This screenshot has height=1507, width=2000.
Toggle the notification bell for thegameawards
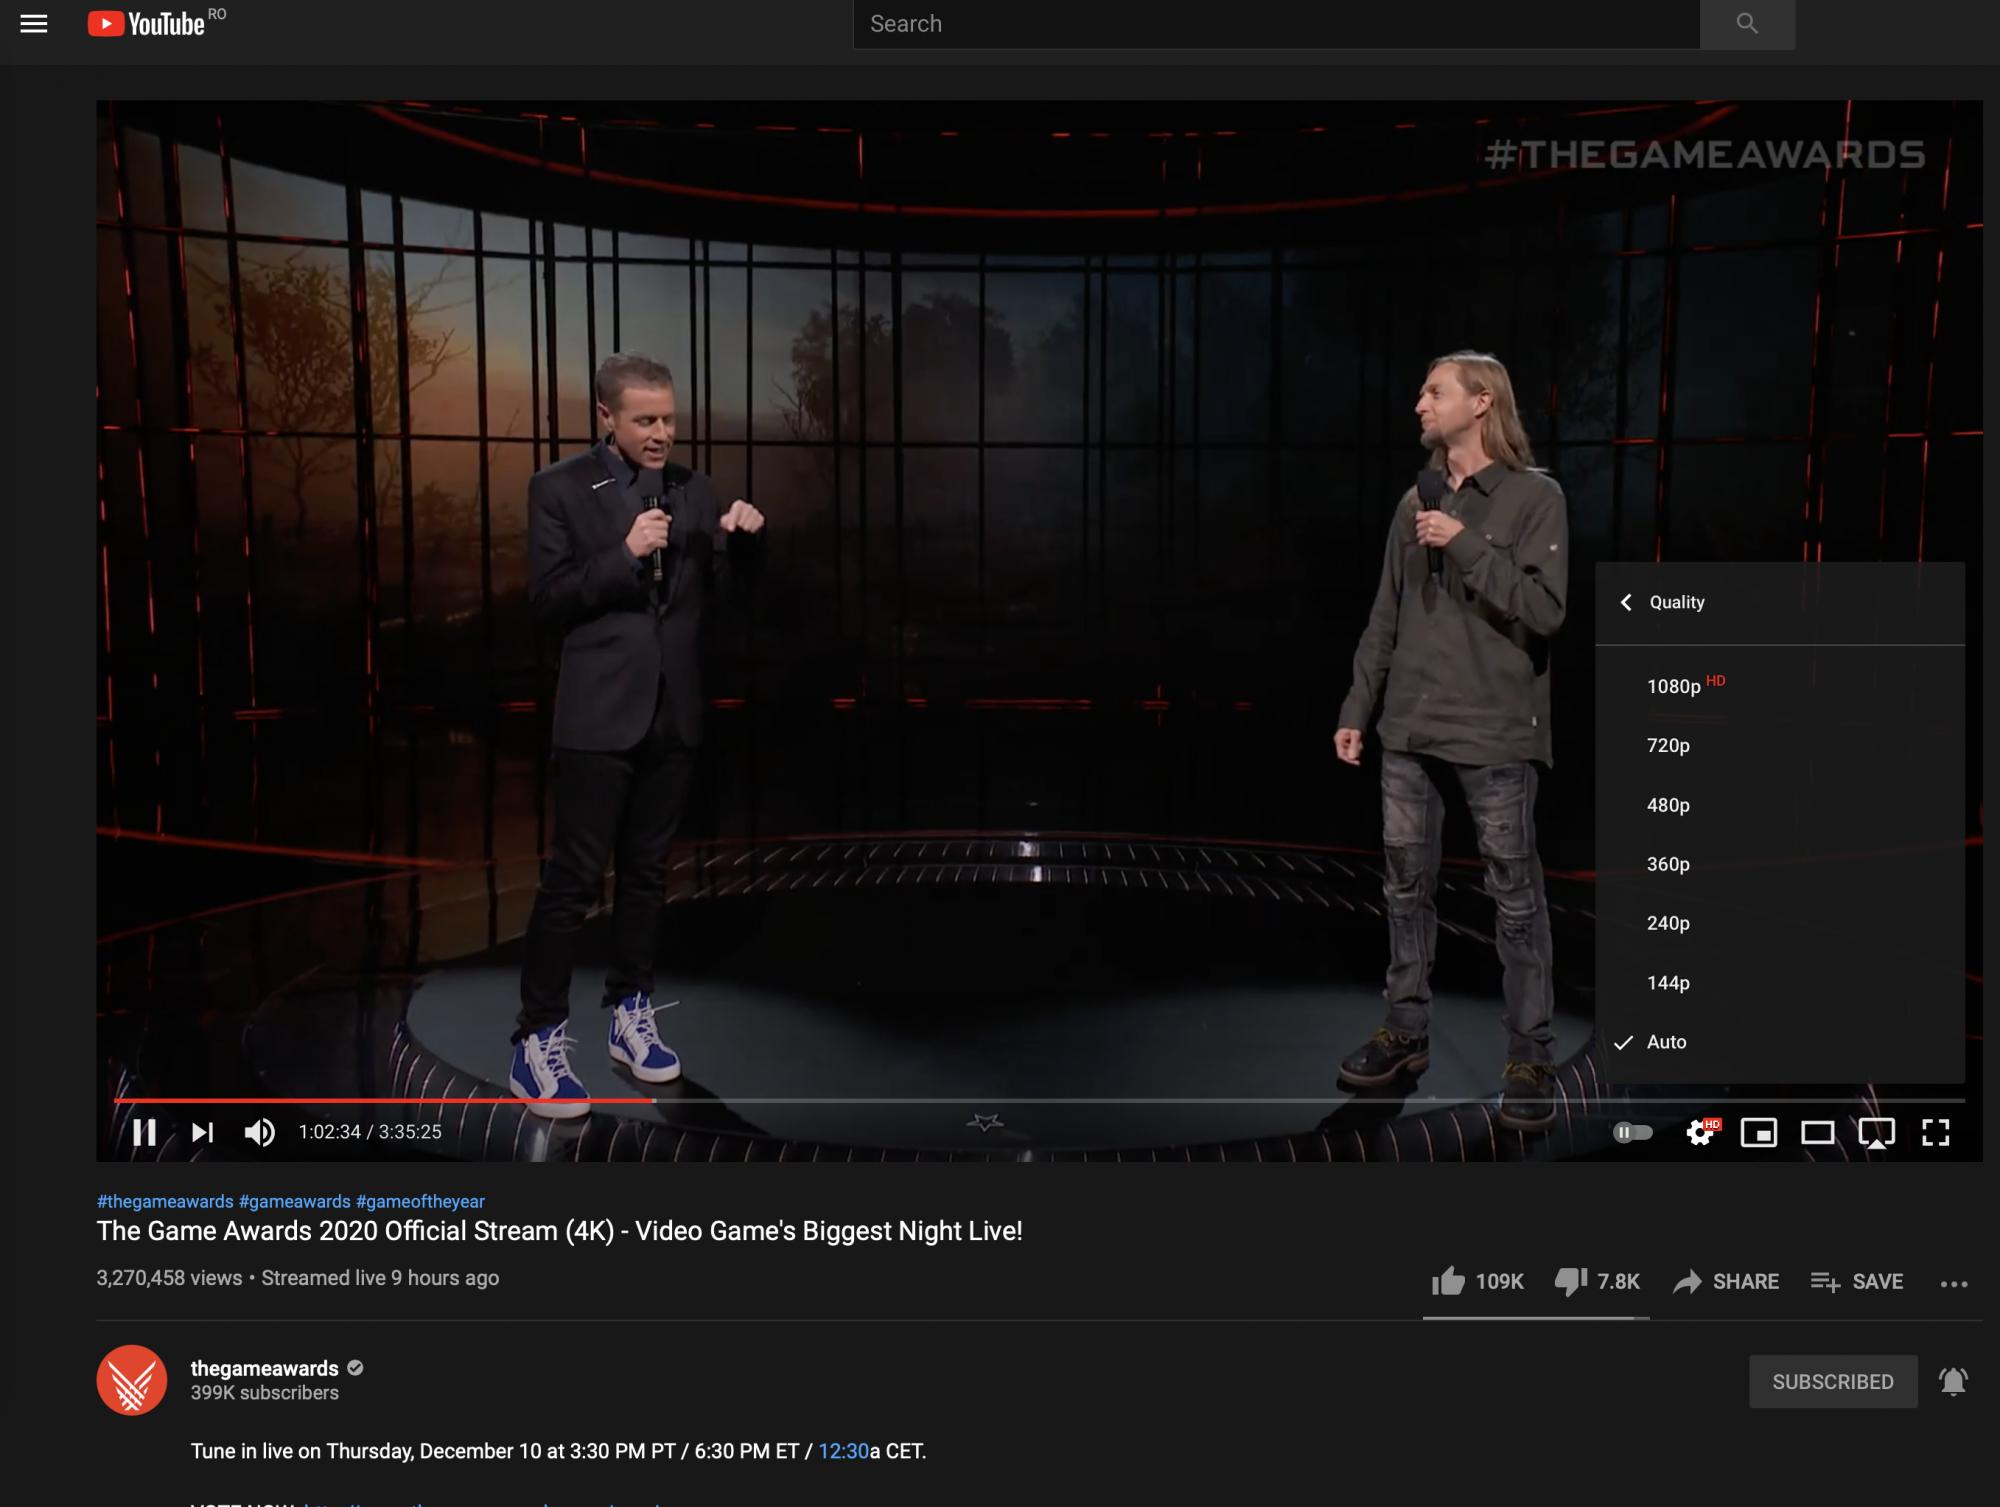1953,1381
